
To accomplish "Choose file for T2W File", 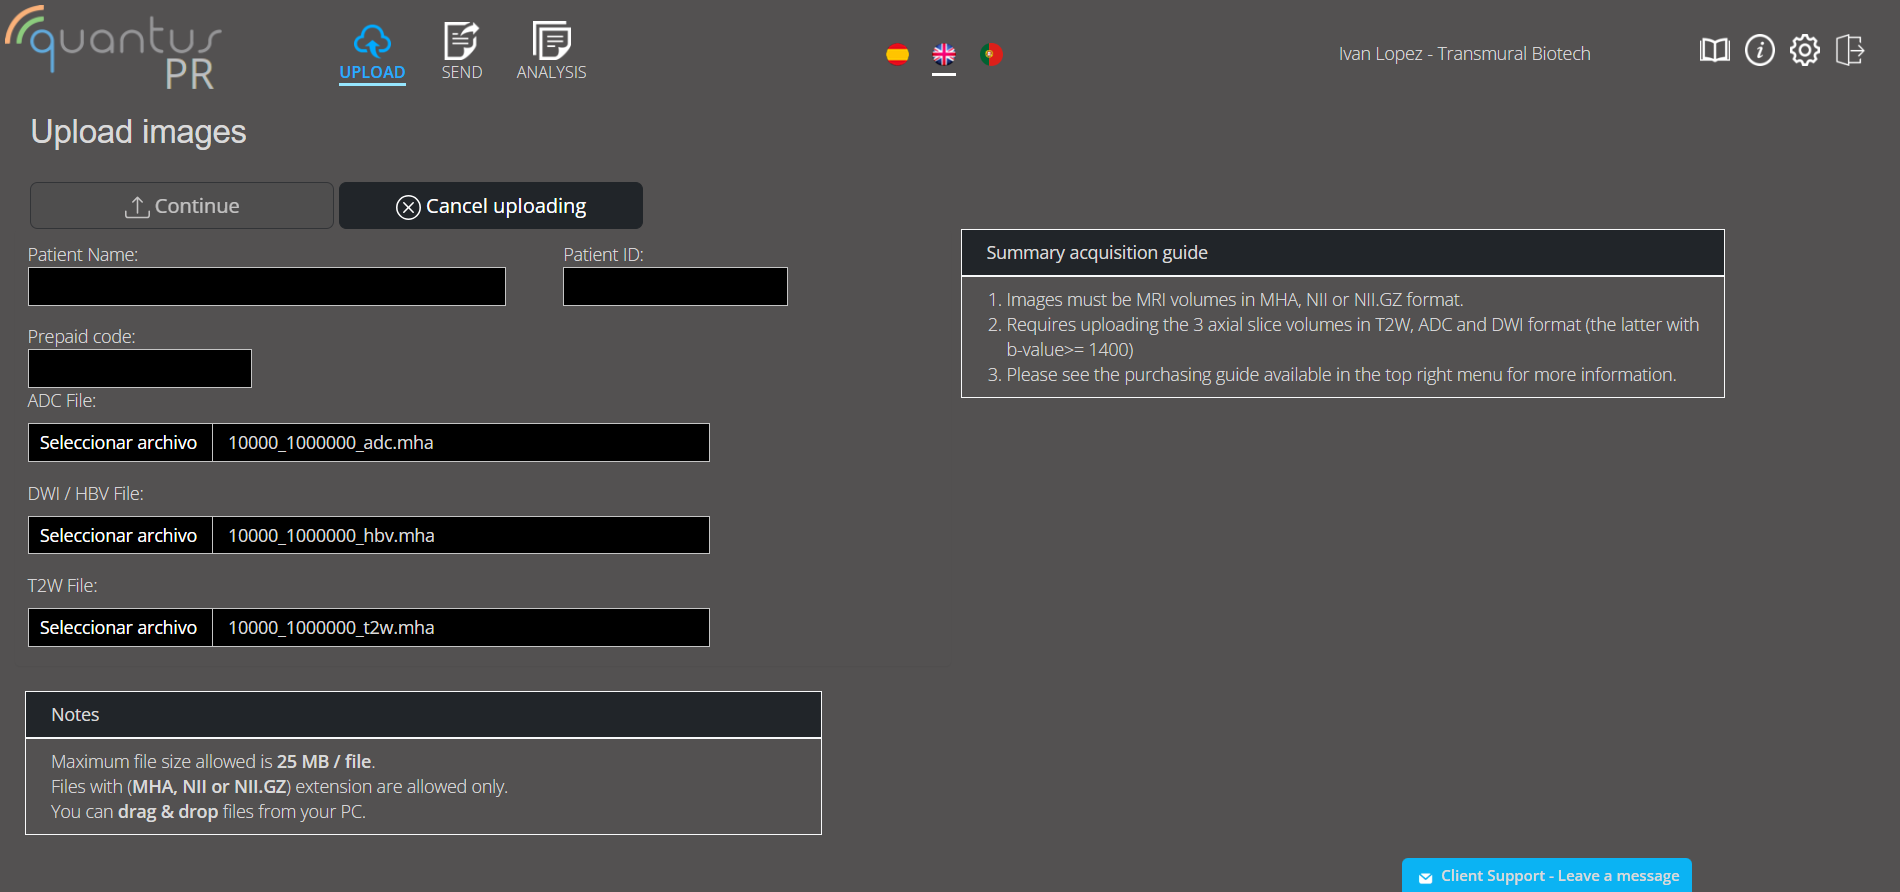I will tap(120, 628).
